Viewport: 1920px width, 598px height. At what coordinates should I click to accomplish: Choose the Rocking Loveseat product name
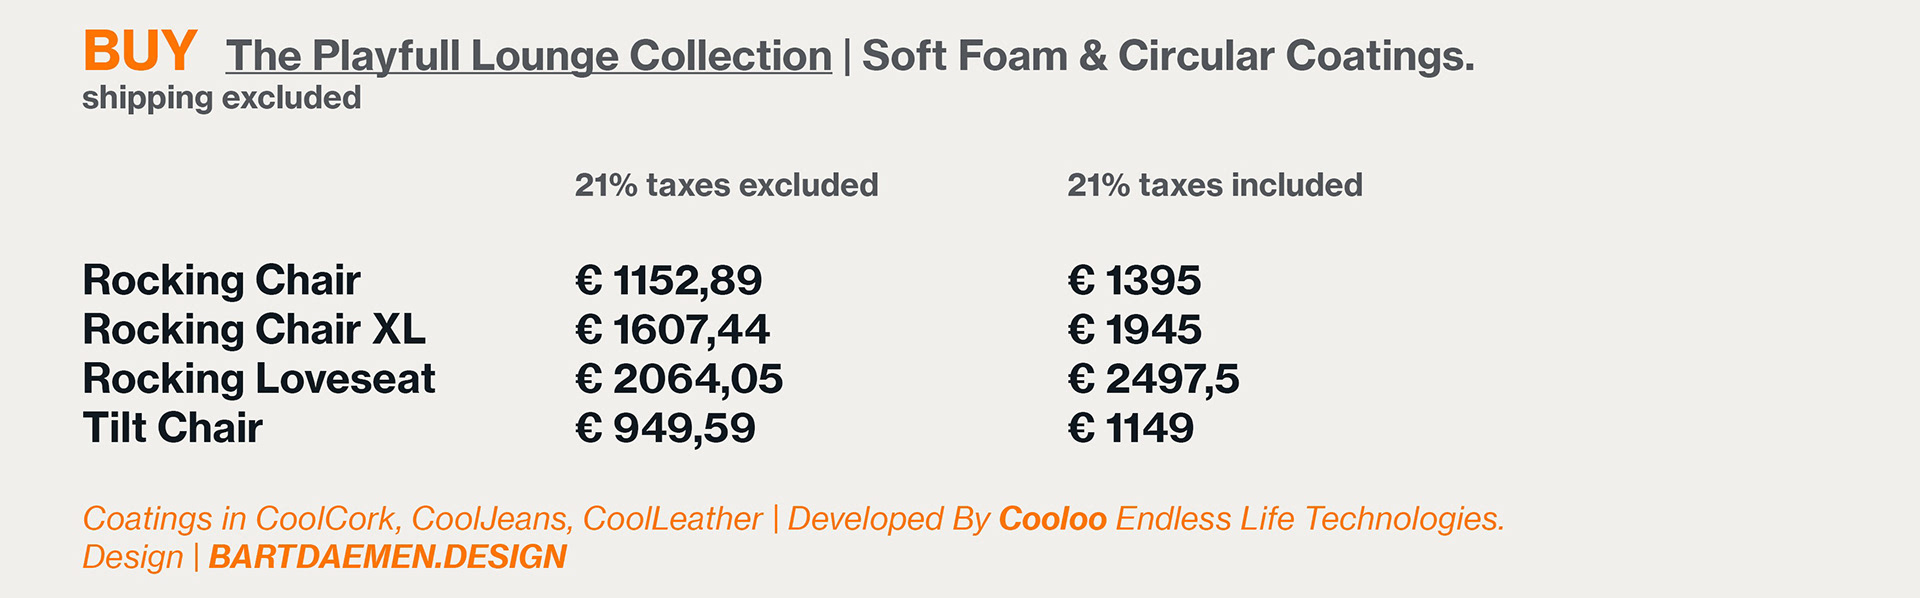point(258,378)
